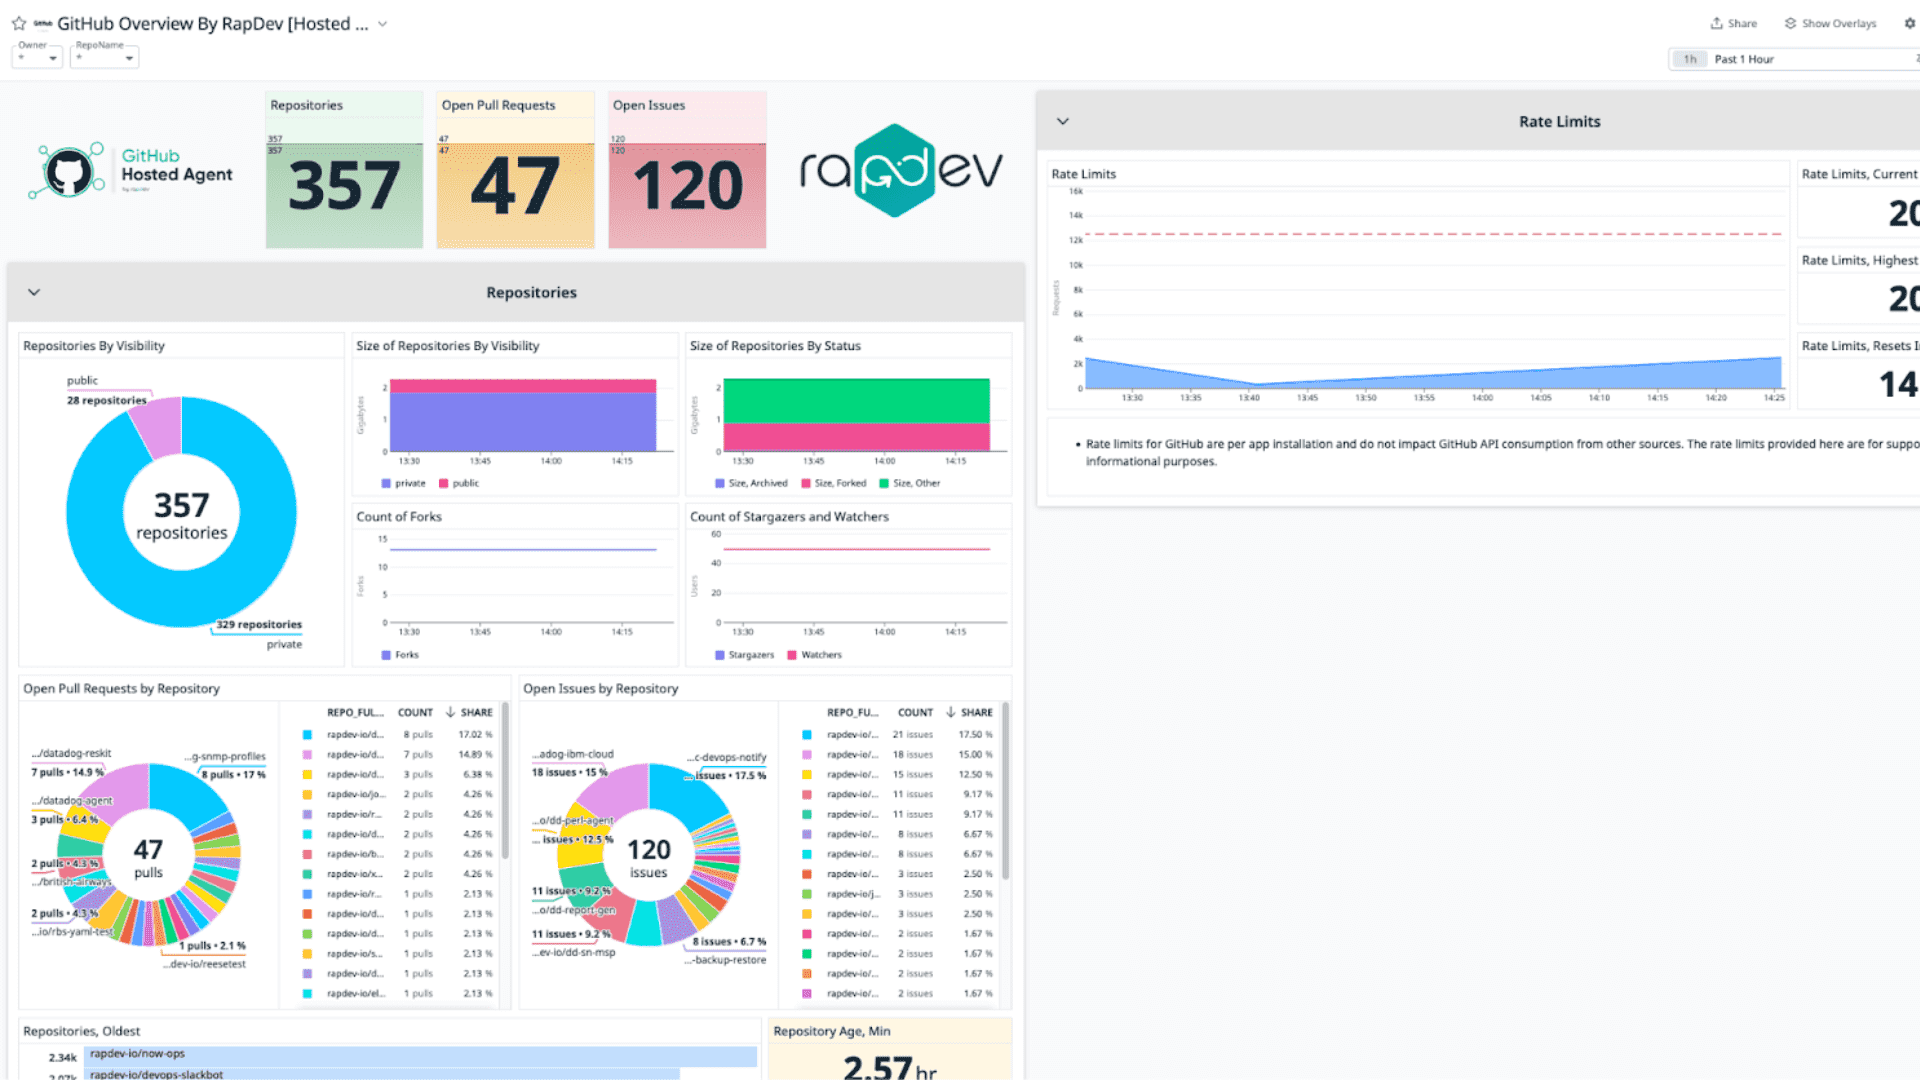
Task: Click the Open Pull Requests table scrollbar
Action: (505, 780)
